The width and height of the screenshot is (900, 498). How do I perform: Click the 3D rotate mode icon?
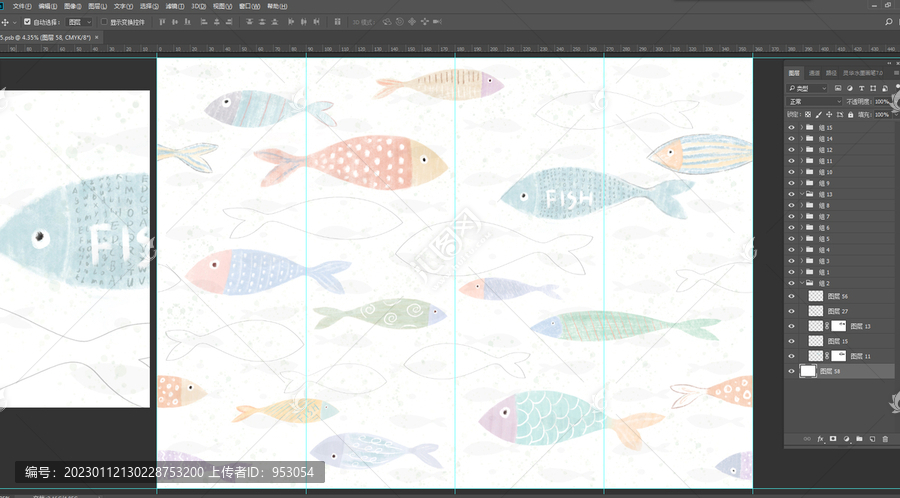coord(387,22)
